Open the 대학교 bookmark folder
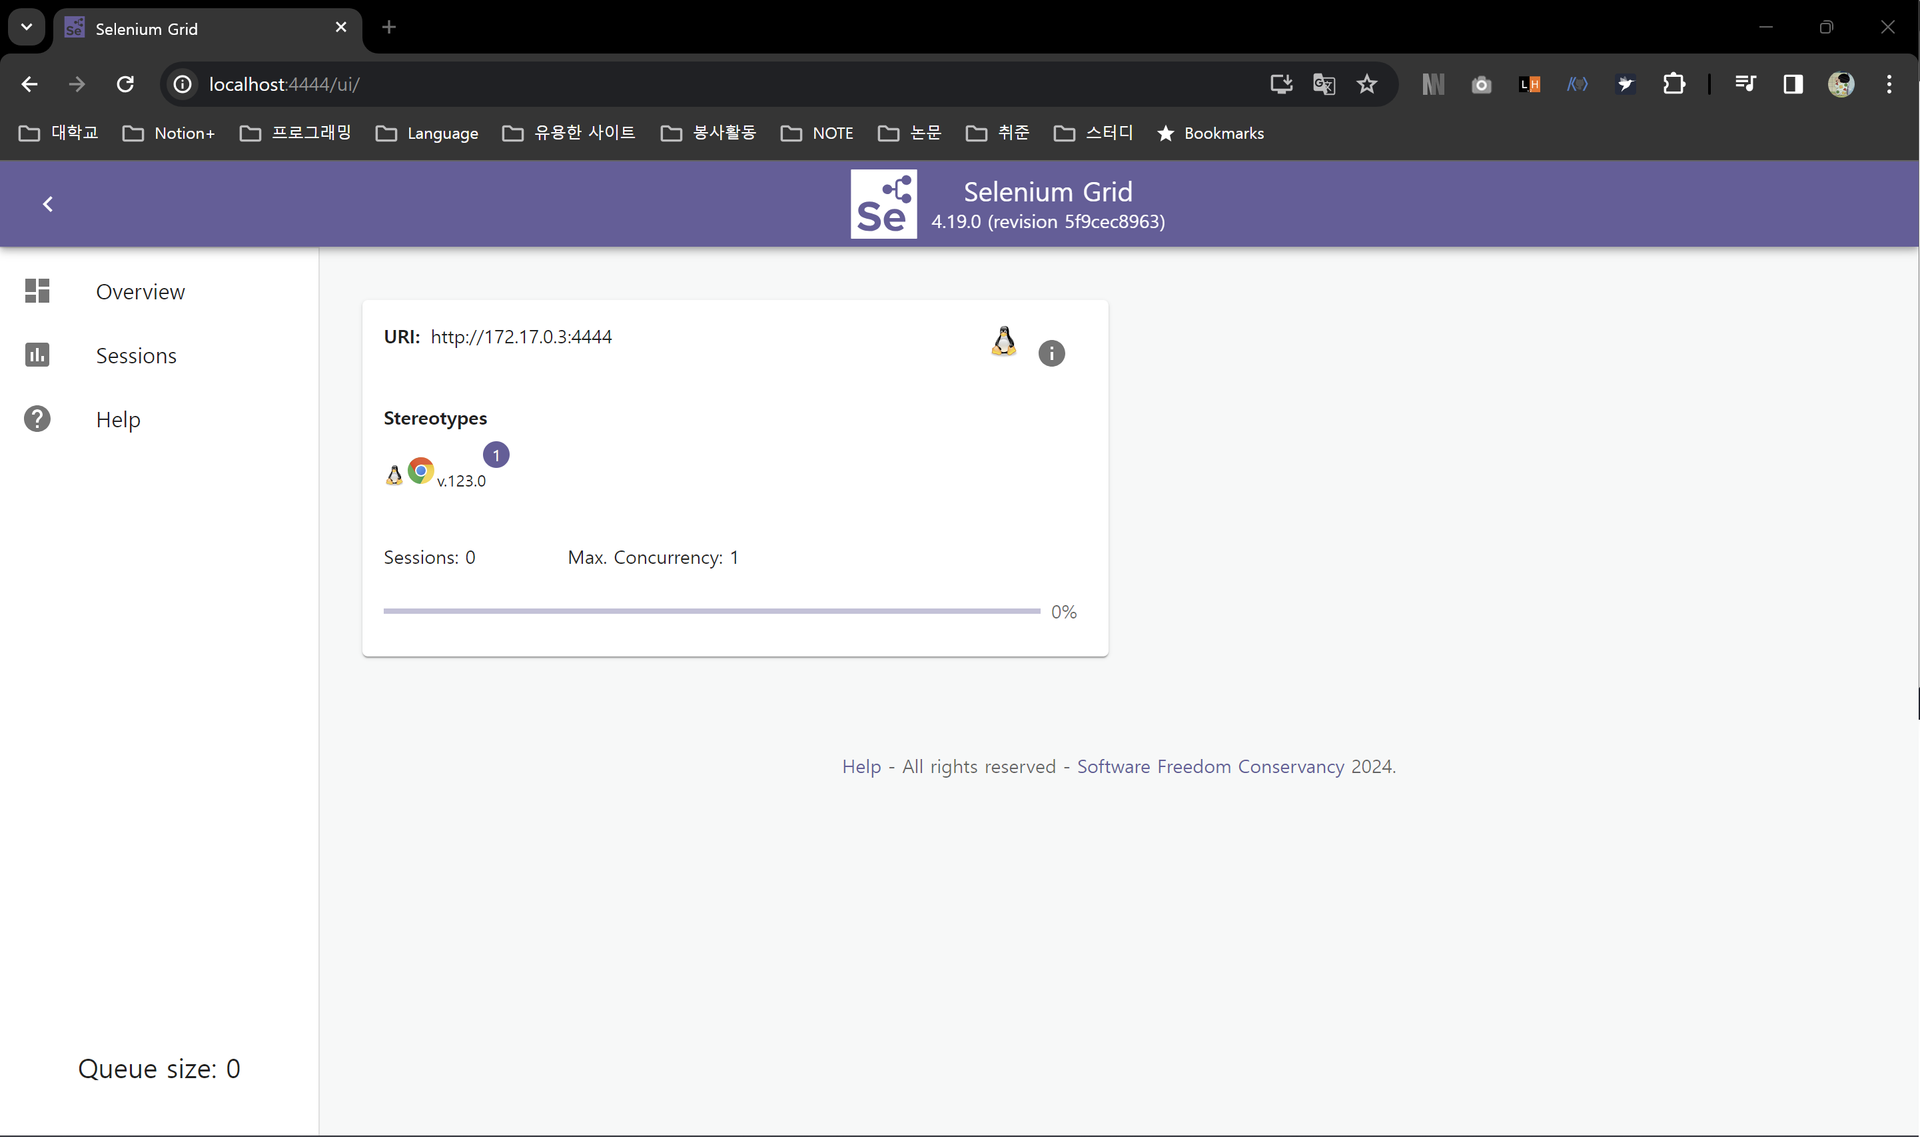Screen dimensions: 1920x1137 (59, 133)
